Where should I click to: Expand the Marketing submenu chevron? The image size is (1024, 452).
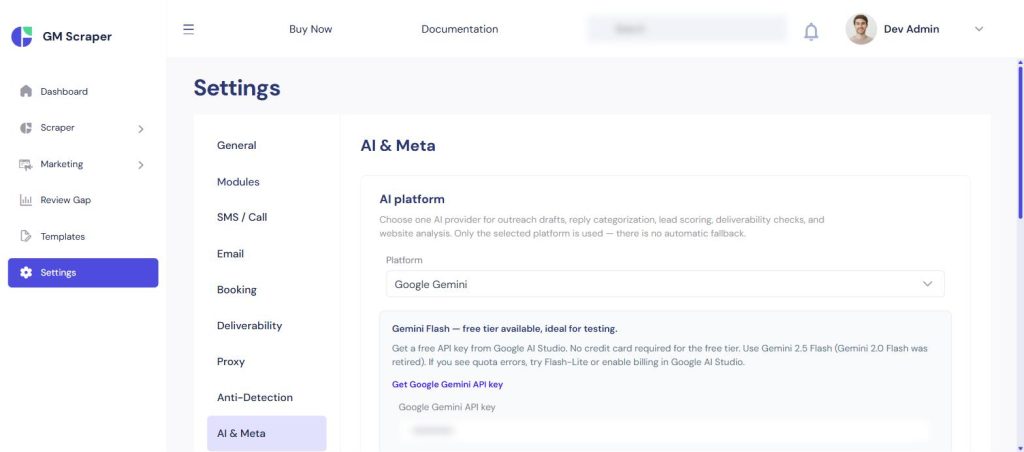click(x=140, y=165)
